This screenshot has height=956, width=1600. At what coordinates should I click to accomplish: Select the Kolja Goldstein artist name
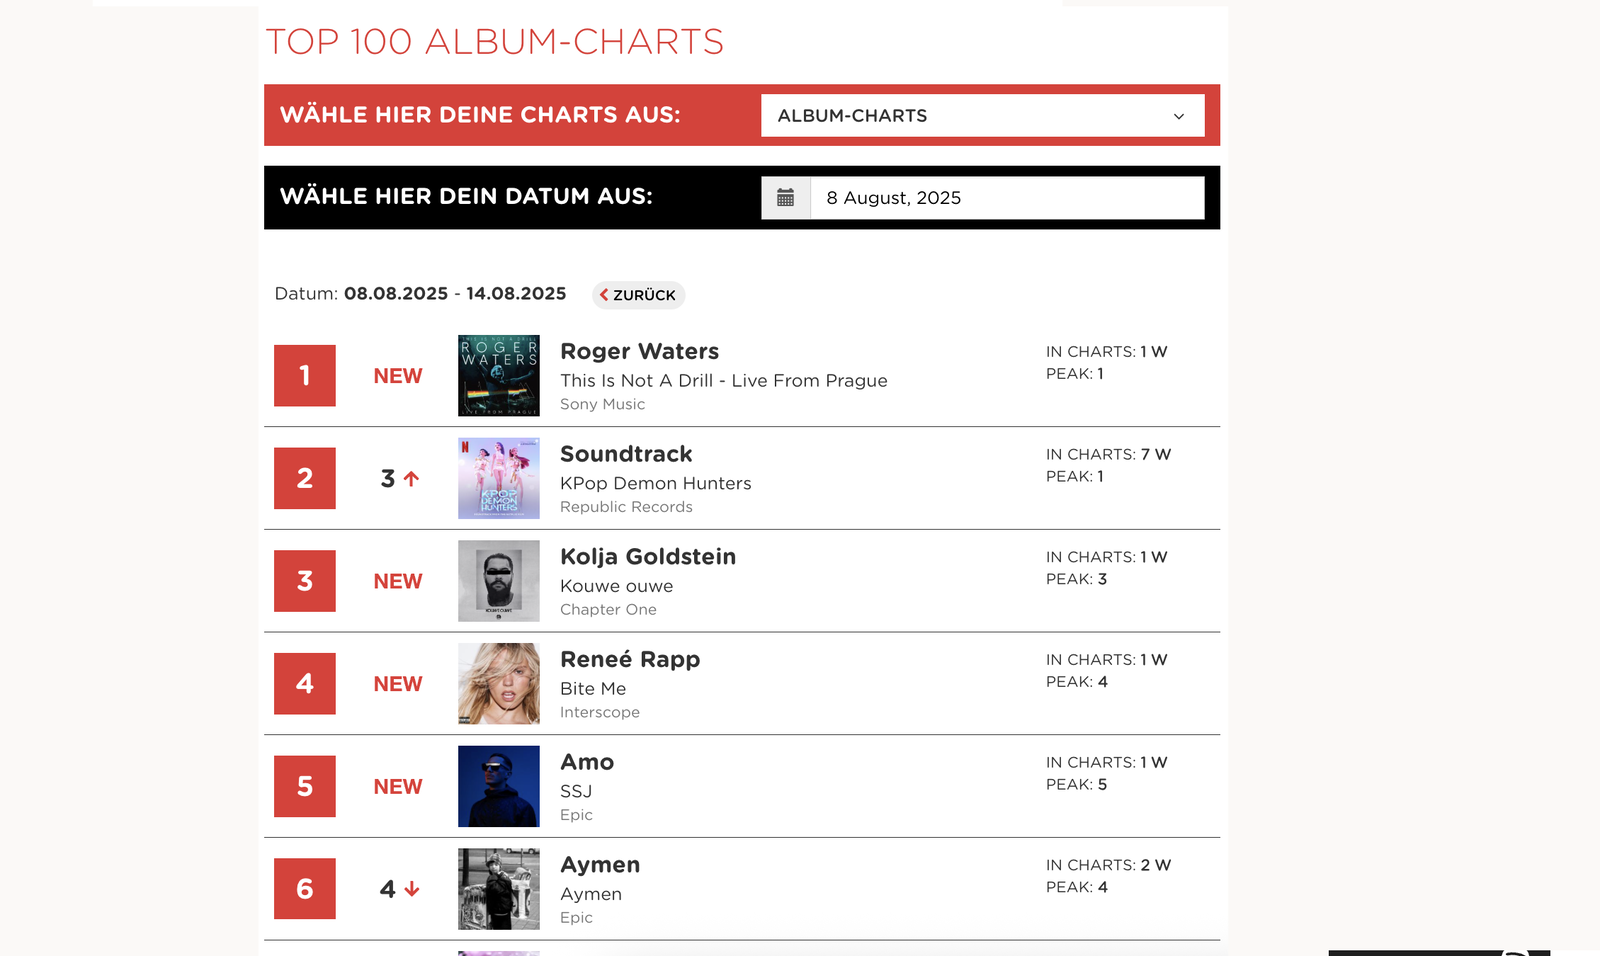pyautogui.click(x=648, y=556)
